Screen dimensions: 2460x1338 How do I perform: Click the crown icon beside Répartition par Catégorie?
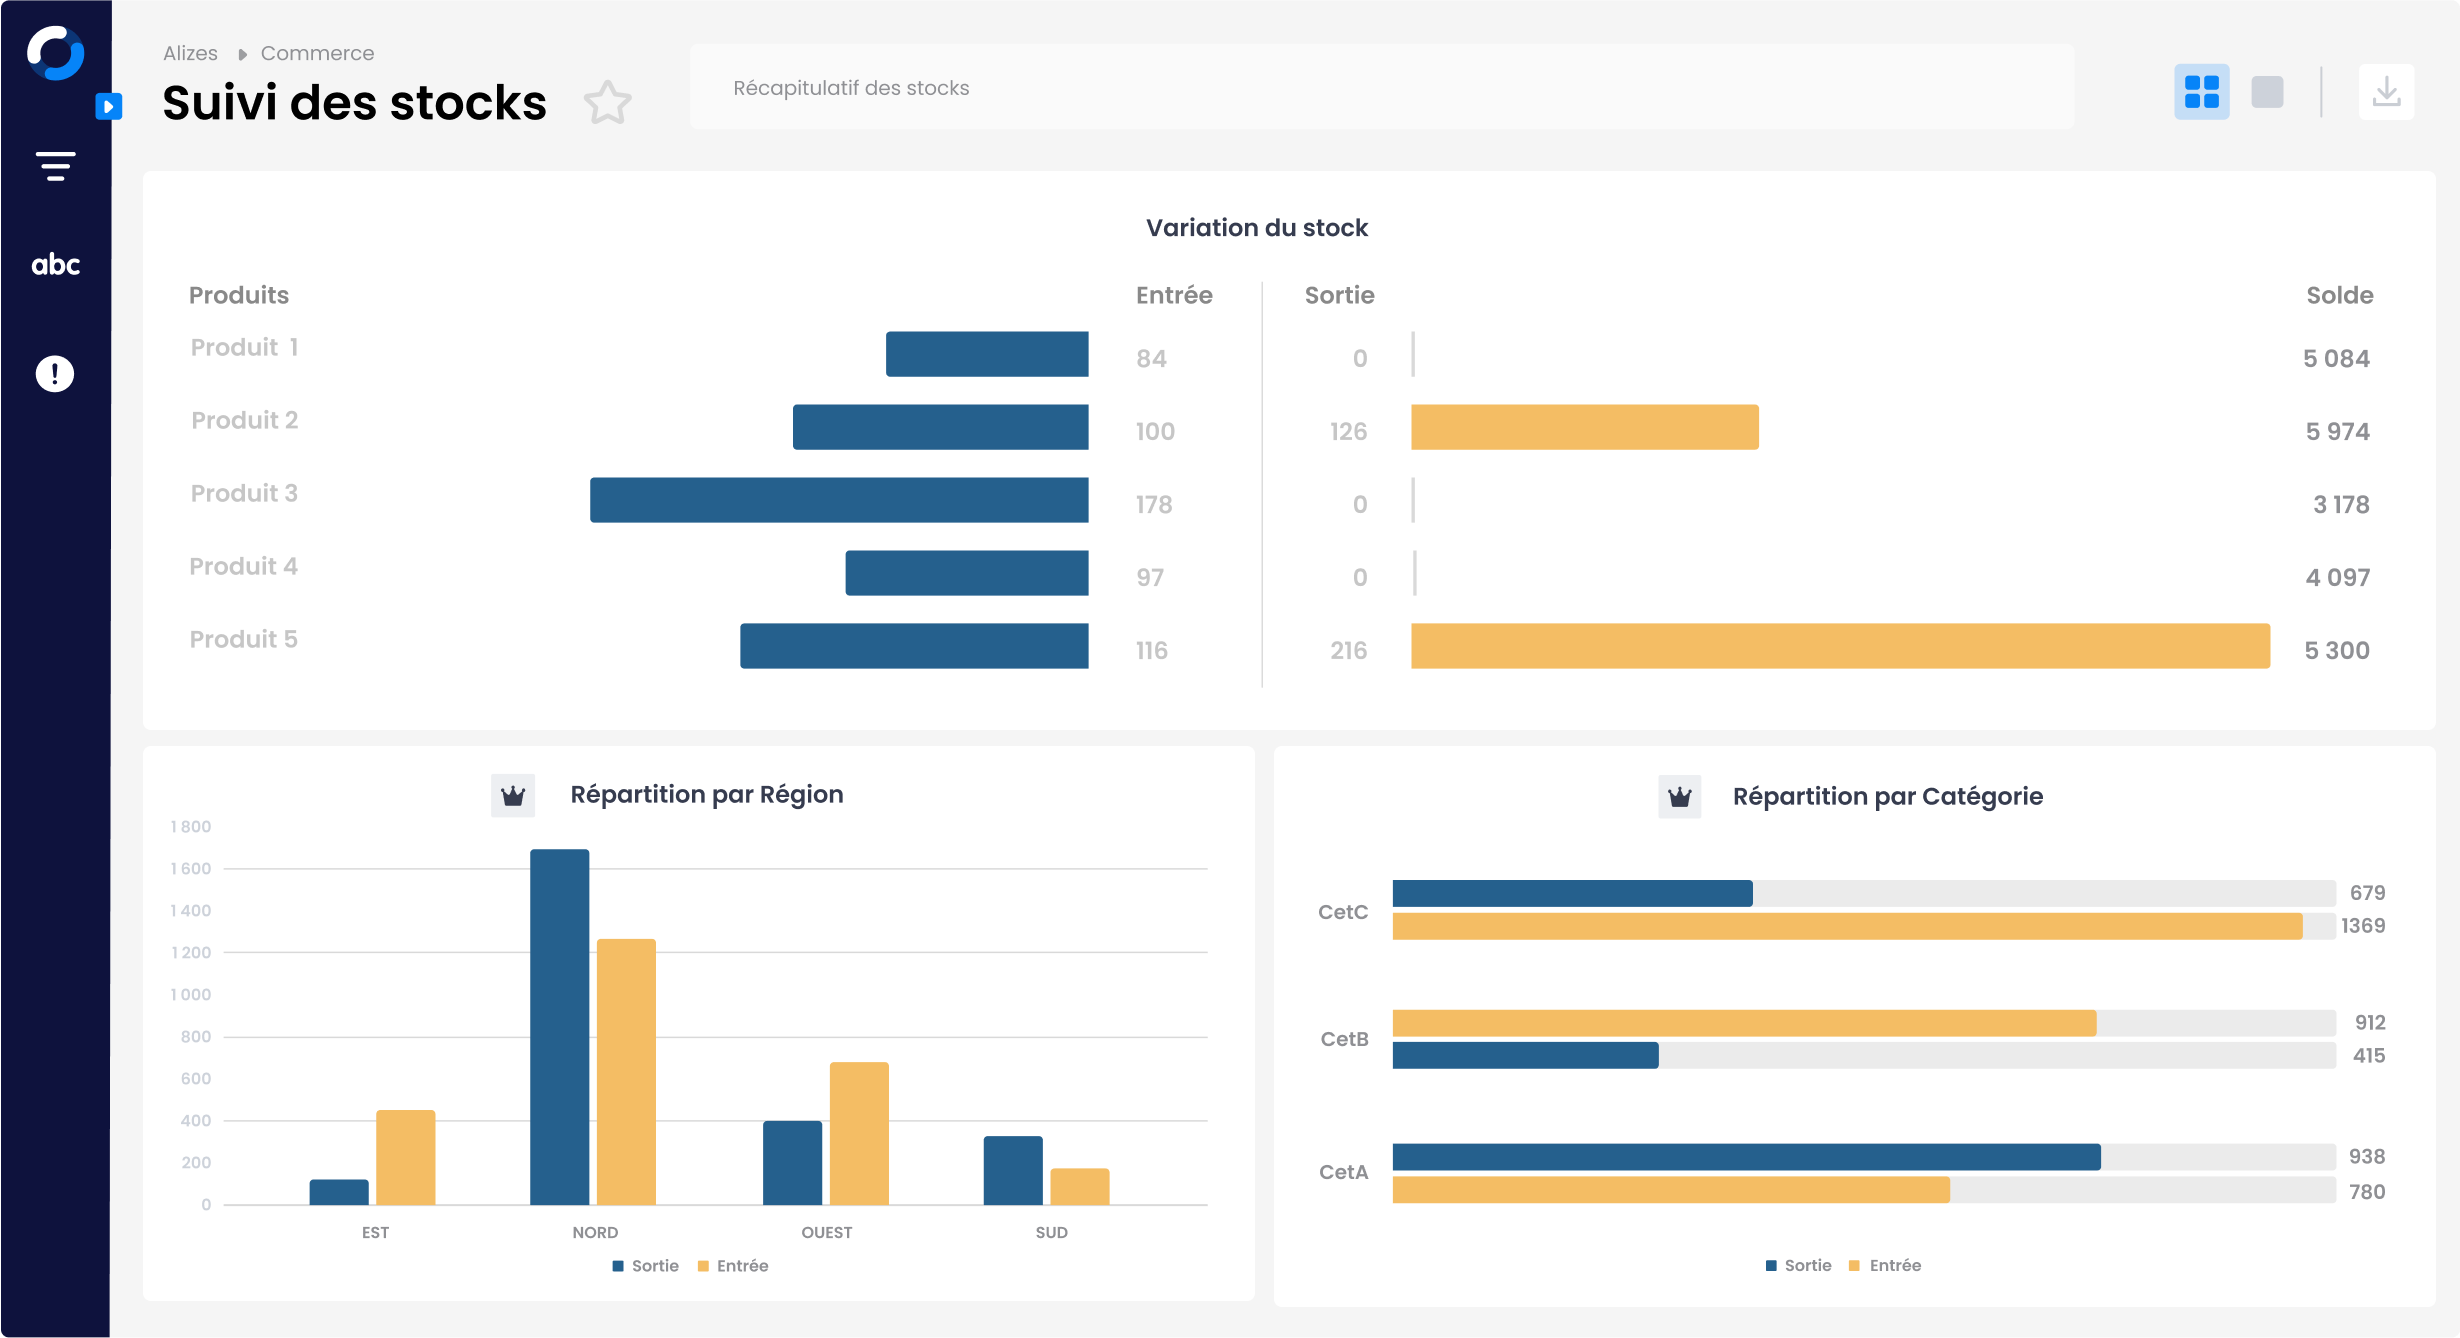(x=1680, y=797)
